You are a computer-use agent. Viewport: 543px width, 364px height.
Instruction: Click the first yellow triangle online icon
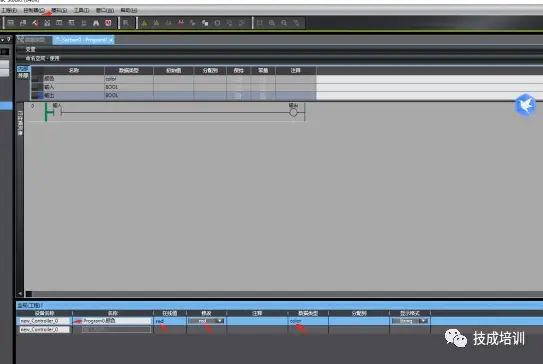144,23
